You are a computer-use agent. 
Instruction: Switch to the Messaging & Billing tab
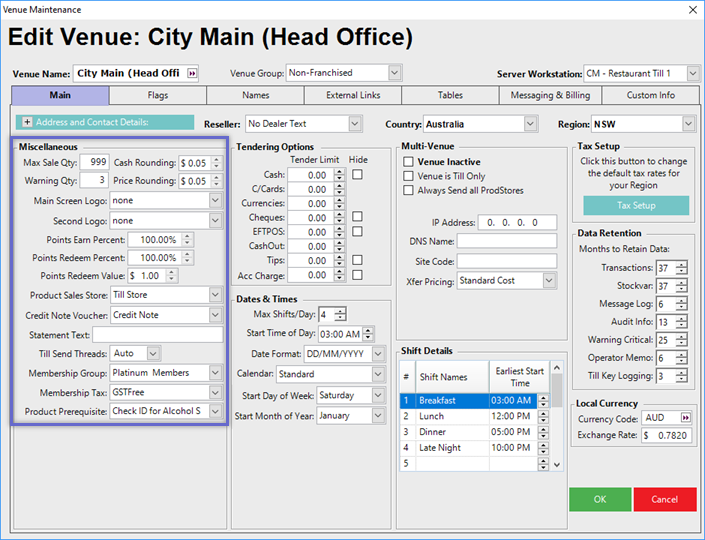pos(550,95)
